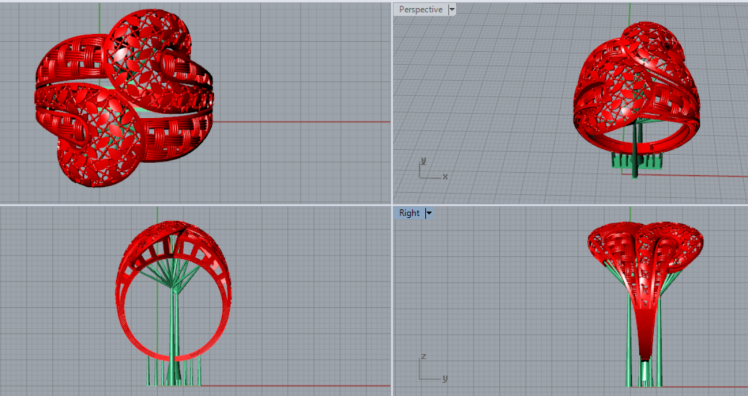The width and height of the screenshot is (748, 396).
Task: Click the z-y world axis icon in Right view
Action: click(x=433, y=368)
